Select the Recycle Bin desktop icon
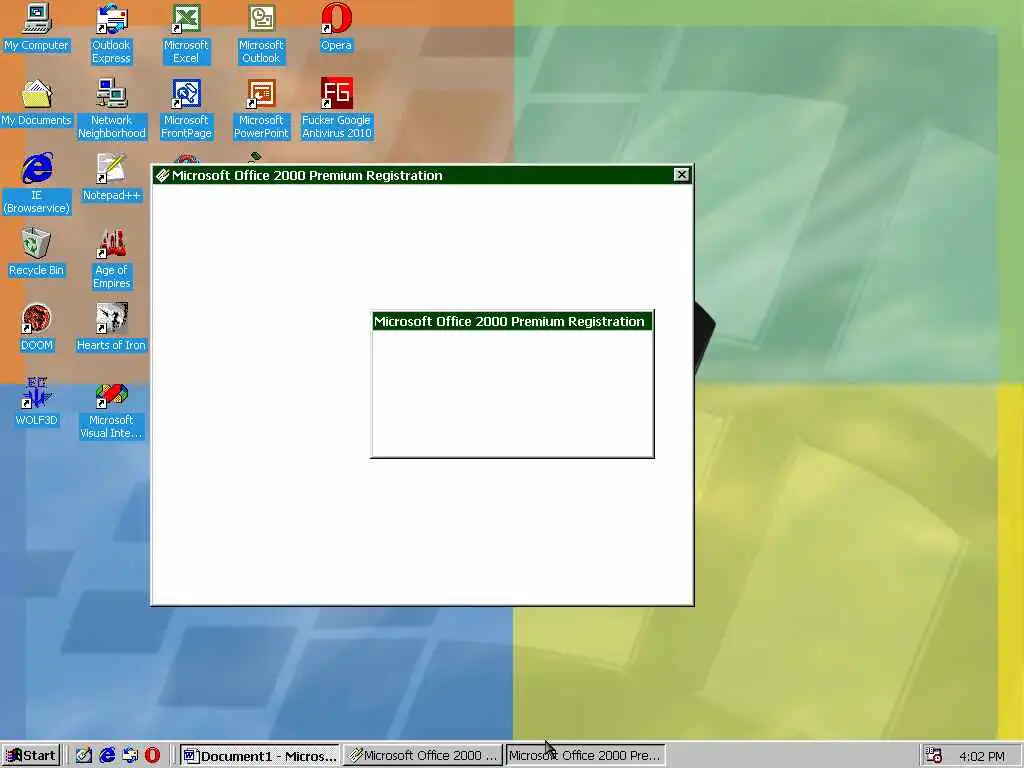 pos(37,253)
